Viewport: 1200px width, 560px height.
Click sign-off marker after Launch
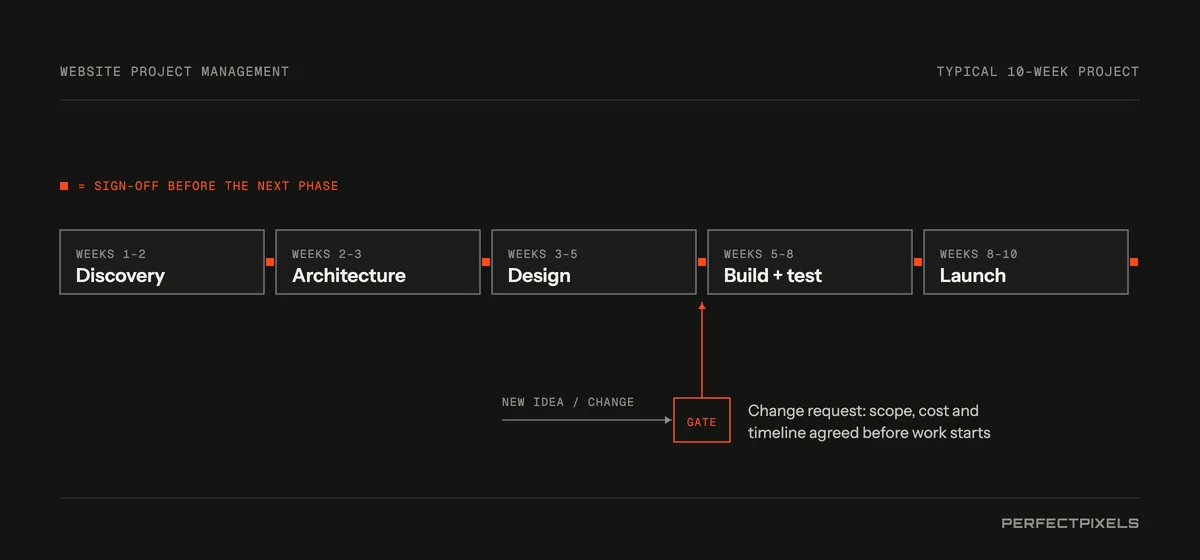tap(1134, 262)
